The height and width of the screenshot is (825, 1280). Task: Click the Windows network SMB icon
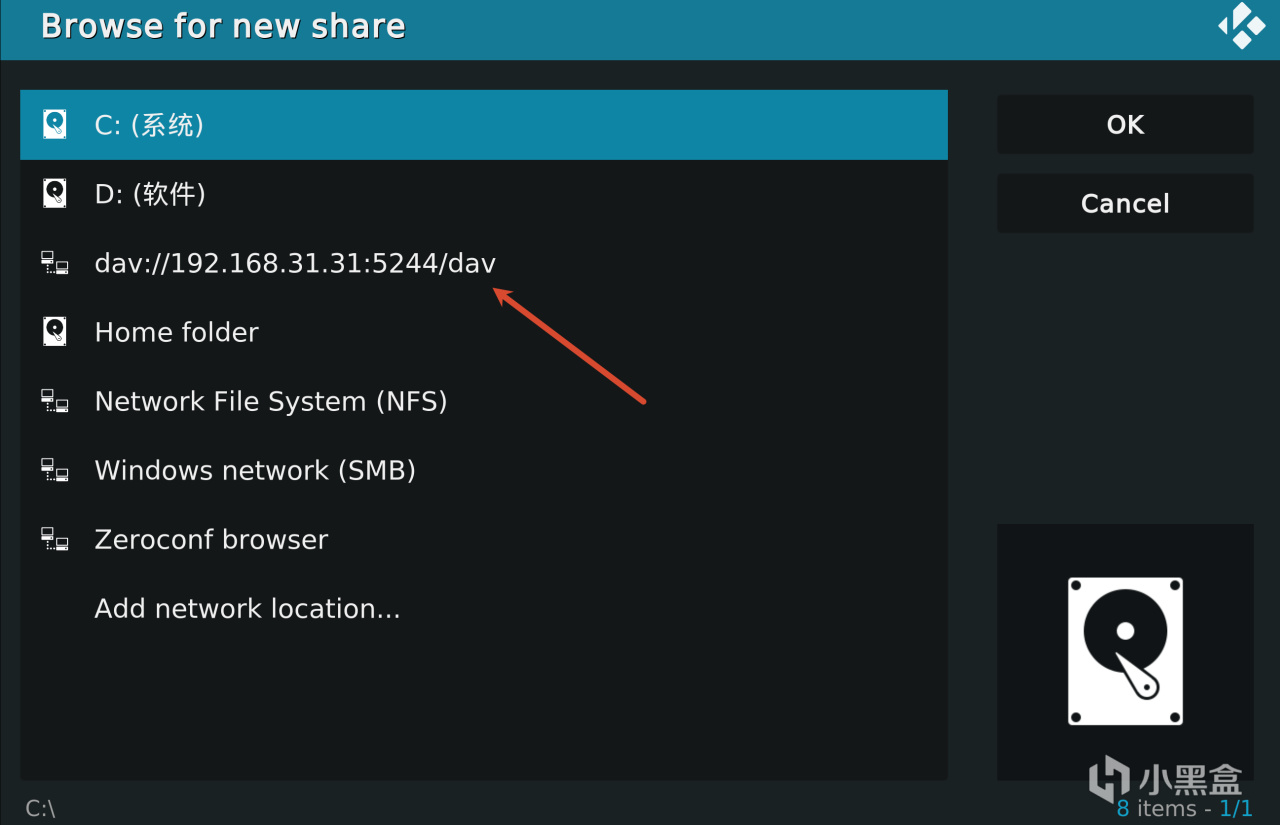pos(55,470)
